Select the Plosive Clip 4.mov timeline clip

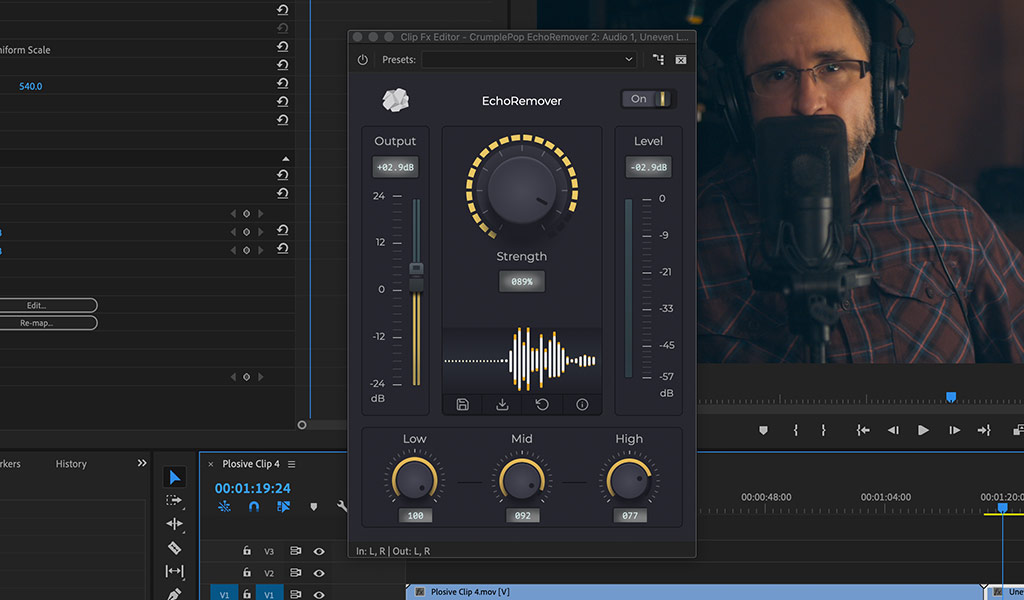pos(695,592)
